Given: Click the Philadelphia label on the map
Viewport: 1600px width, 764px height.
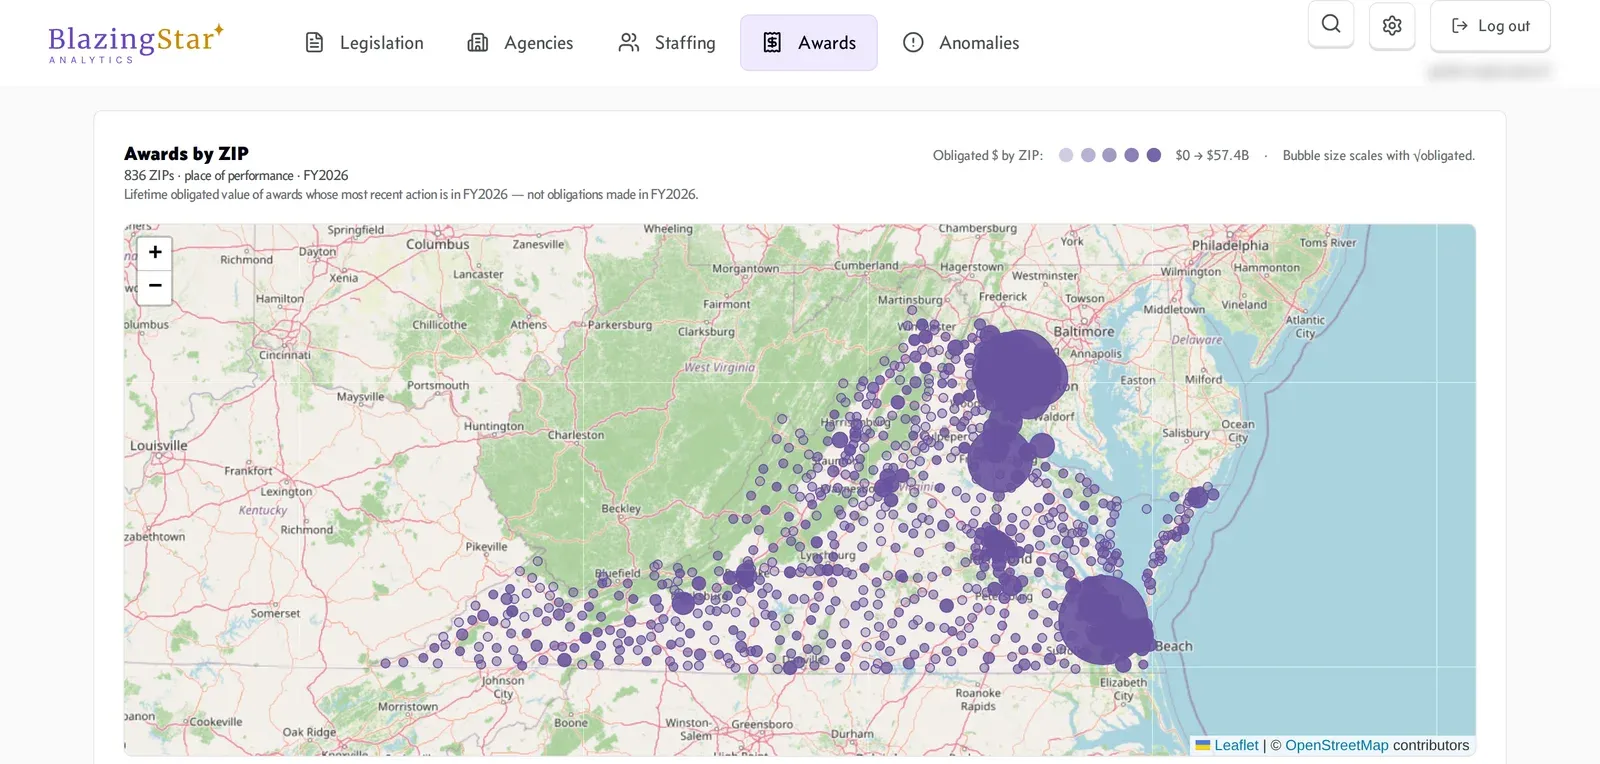Looking at the screenshot, I should click(1230, 245).
